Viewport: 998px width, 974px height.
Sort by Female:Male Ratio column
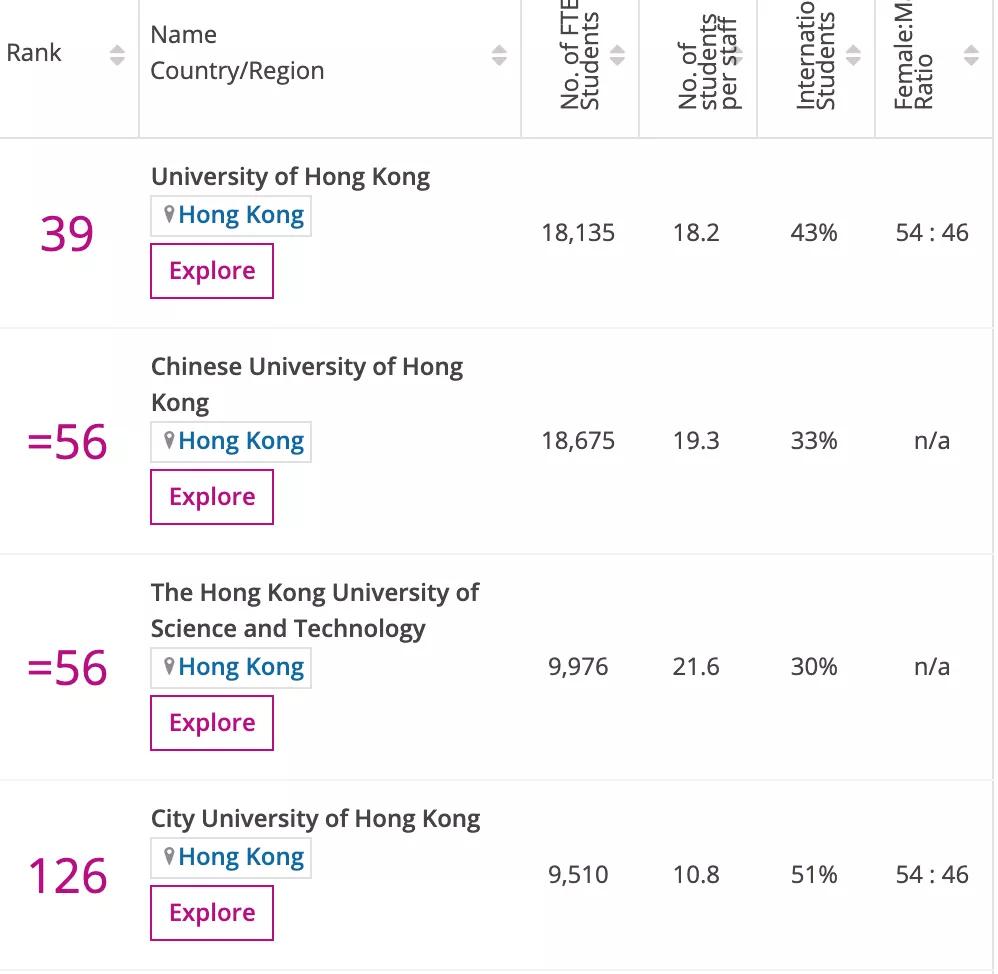click(x=971, y=57)
